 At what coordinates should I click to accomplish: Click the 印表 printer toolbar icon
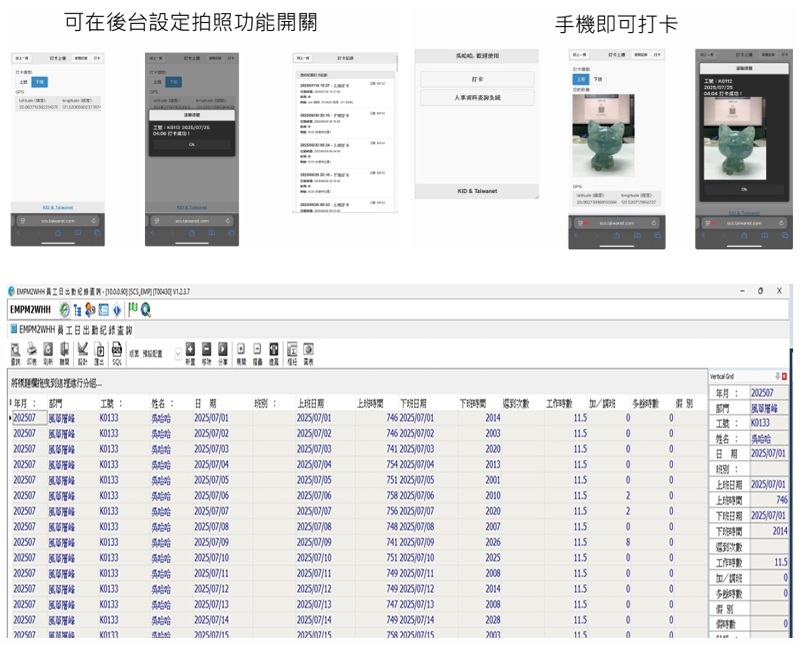32,353
